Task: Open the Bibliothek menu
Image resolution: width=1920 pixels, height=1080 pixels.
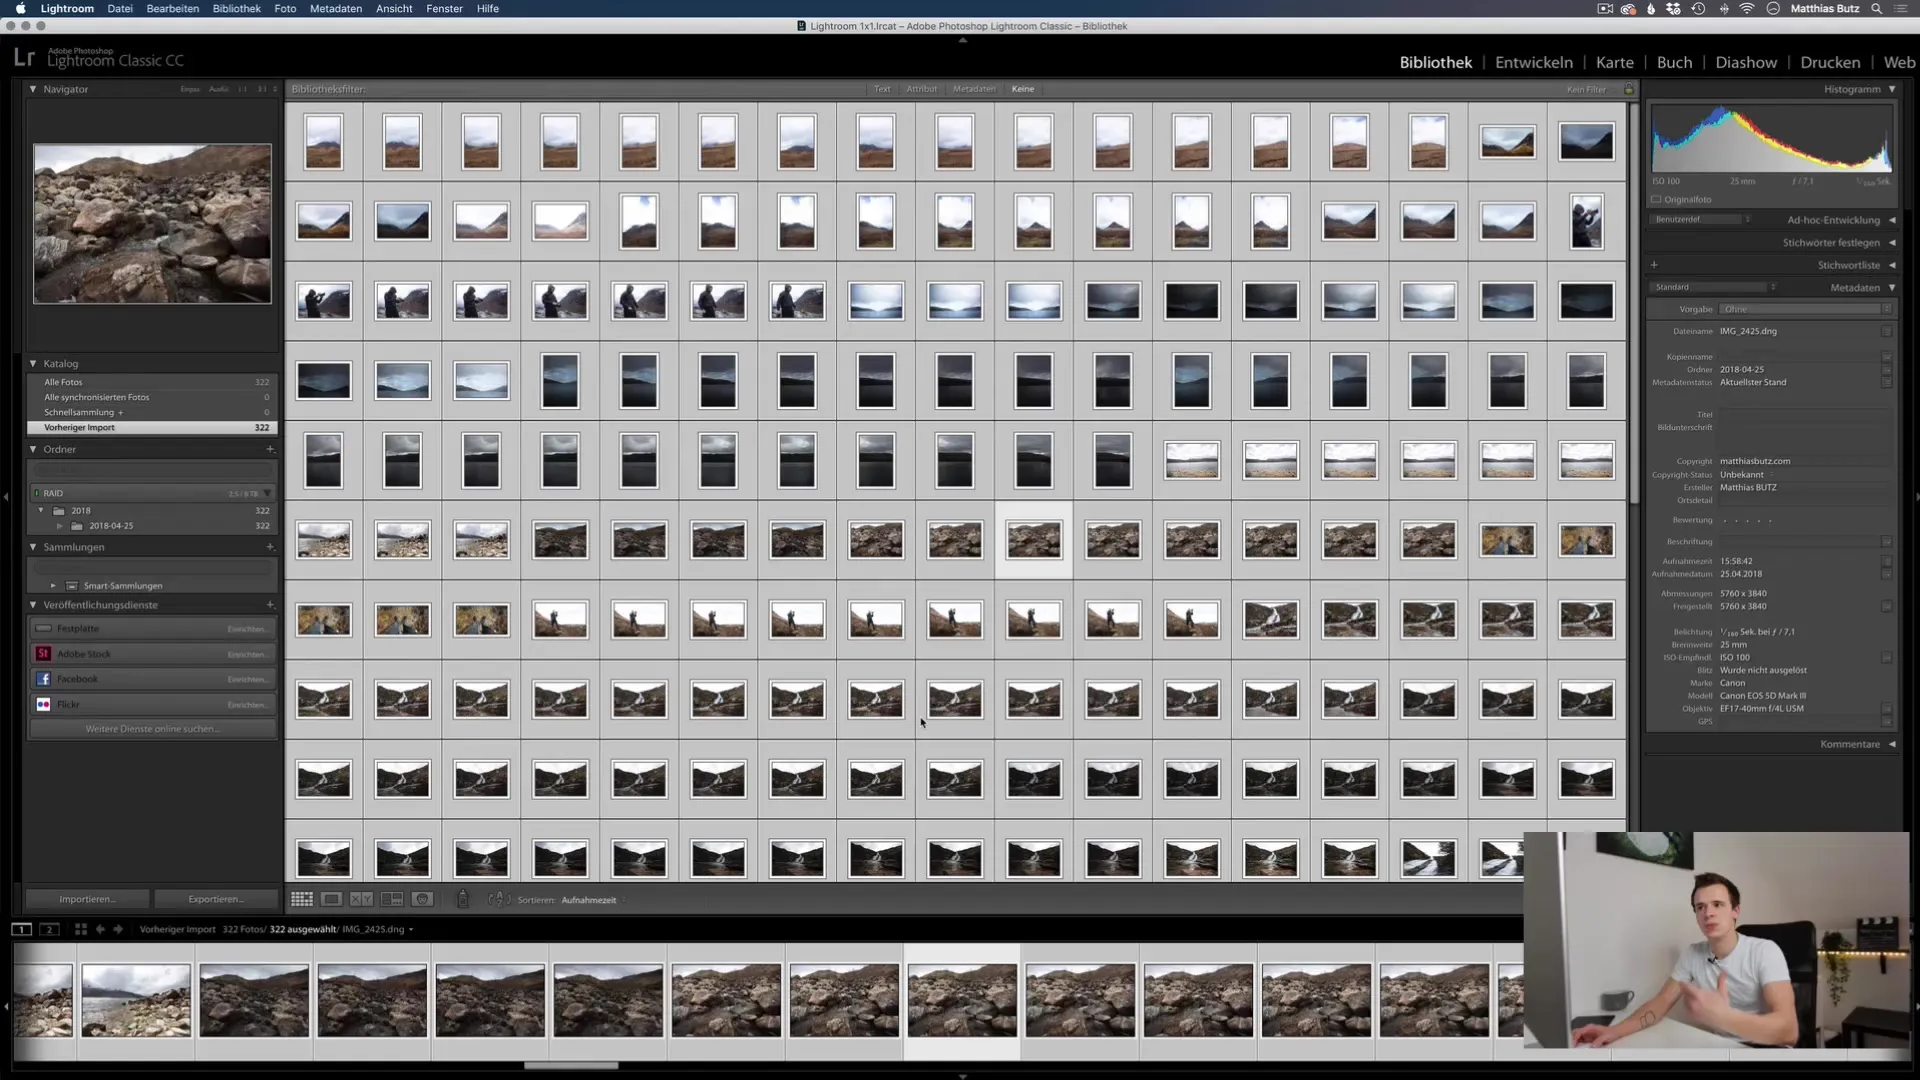Action: tap(236, 8)
